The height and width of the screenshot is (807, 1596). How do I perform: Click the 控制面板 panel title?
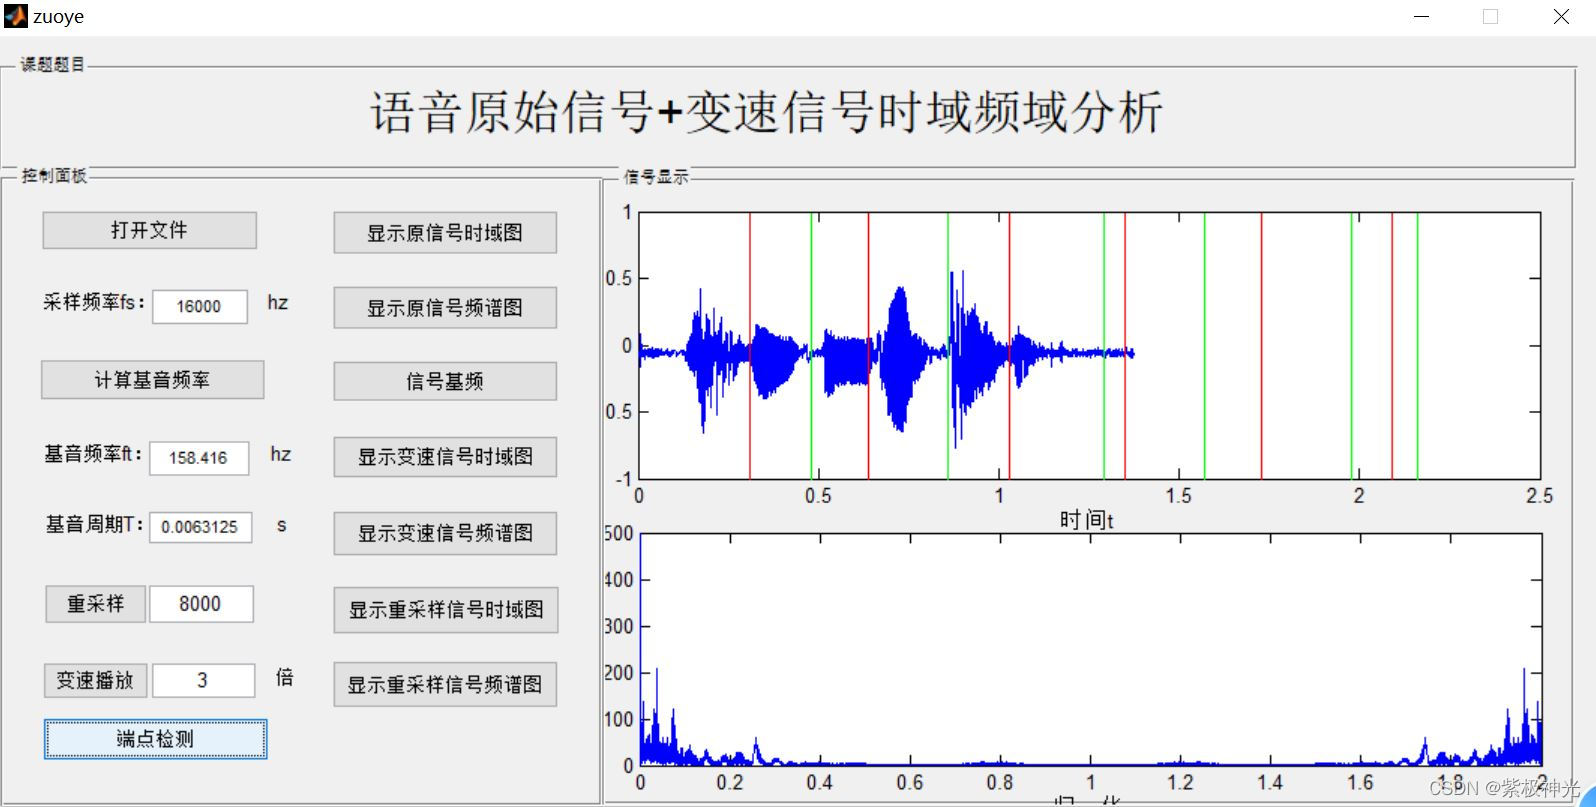pyautogui.click(x=54, y=175)
